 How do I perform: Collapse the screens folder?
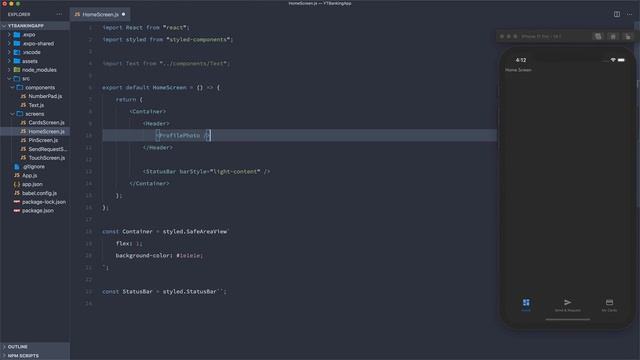(35, 114)
